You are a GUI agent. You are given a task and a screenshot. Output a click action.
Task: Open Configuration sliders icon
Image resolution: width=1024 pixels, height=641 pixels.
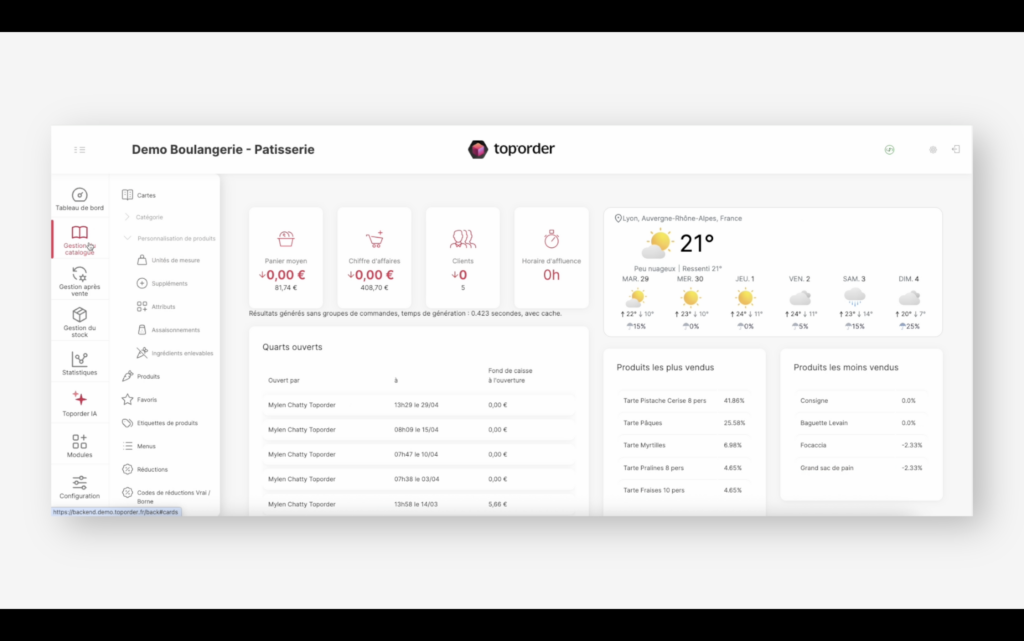coord(80,483)
